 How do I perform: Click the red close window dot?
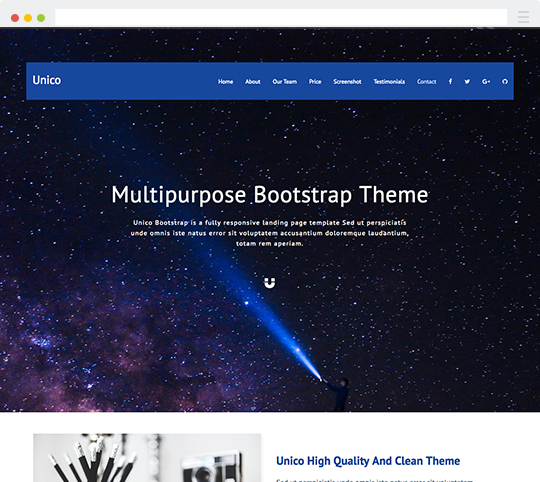coord(15,18)
